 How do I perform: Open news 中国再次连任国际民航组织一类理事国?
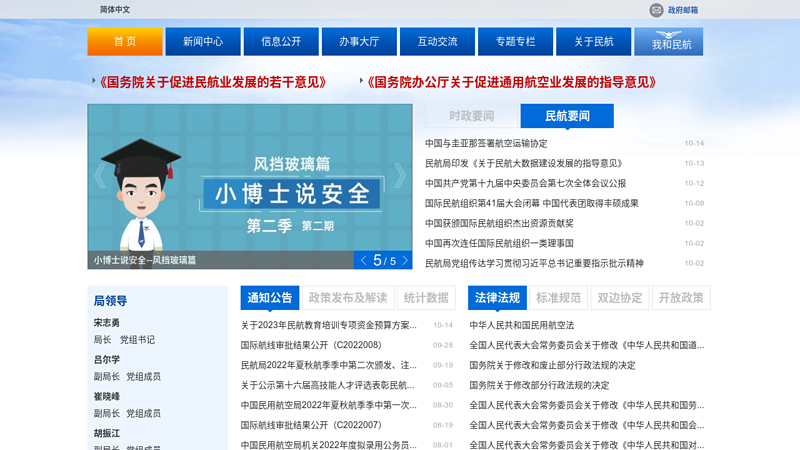[x=499, y=243]
